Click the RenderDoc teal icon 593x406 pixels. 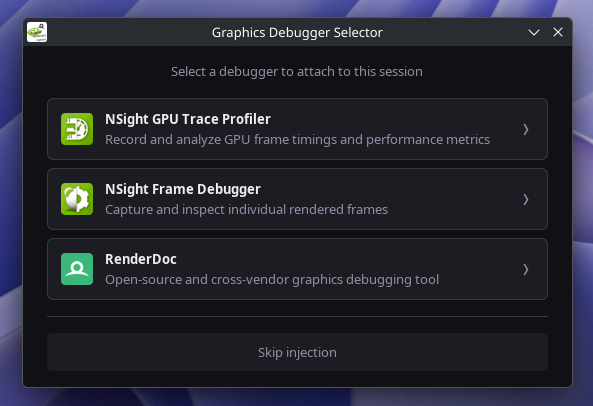pyautogui.click(x=77, y=269)
